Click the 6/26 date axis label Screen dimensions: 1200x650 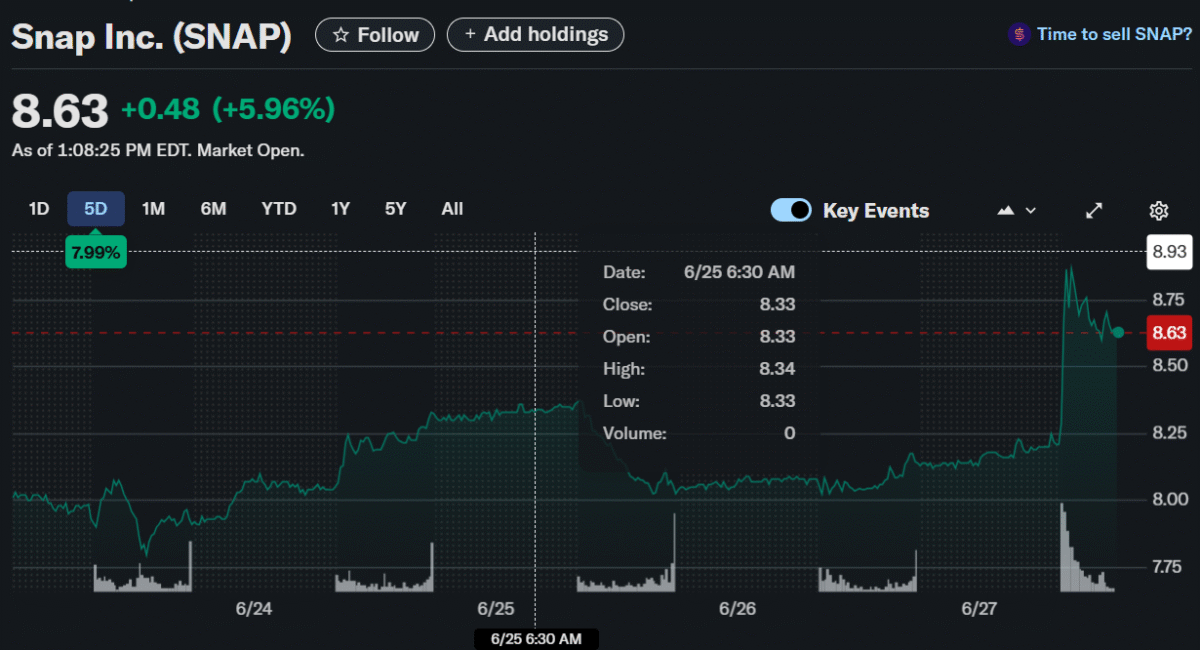tap(737, 608)
